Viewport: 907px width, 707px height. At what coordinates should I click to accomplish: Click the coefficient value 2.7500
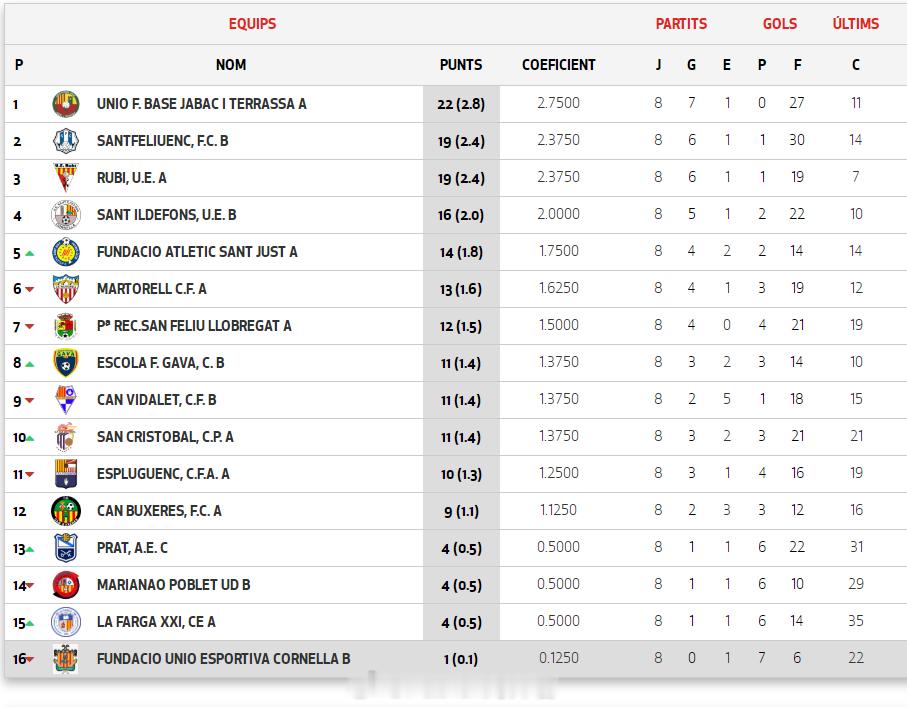click(558, 104)
